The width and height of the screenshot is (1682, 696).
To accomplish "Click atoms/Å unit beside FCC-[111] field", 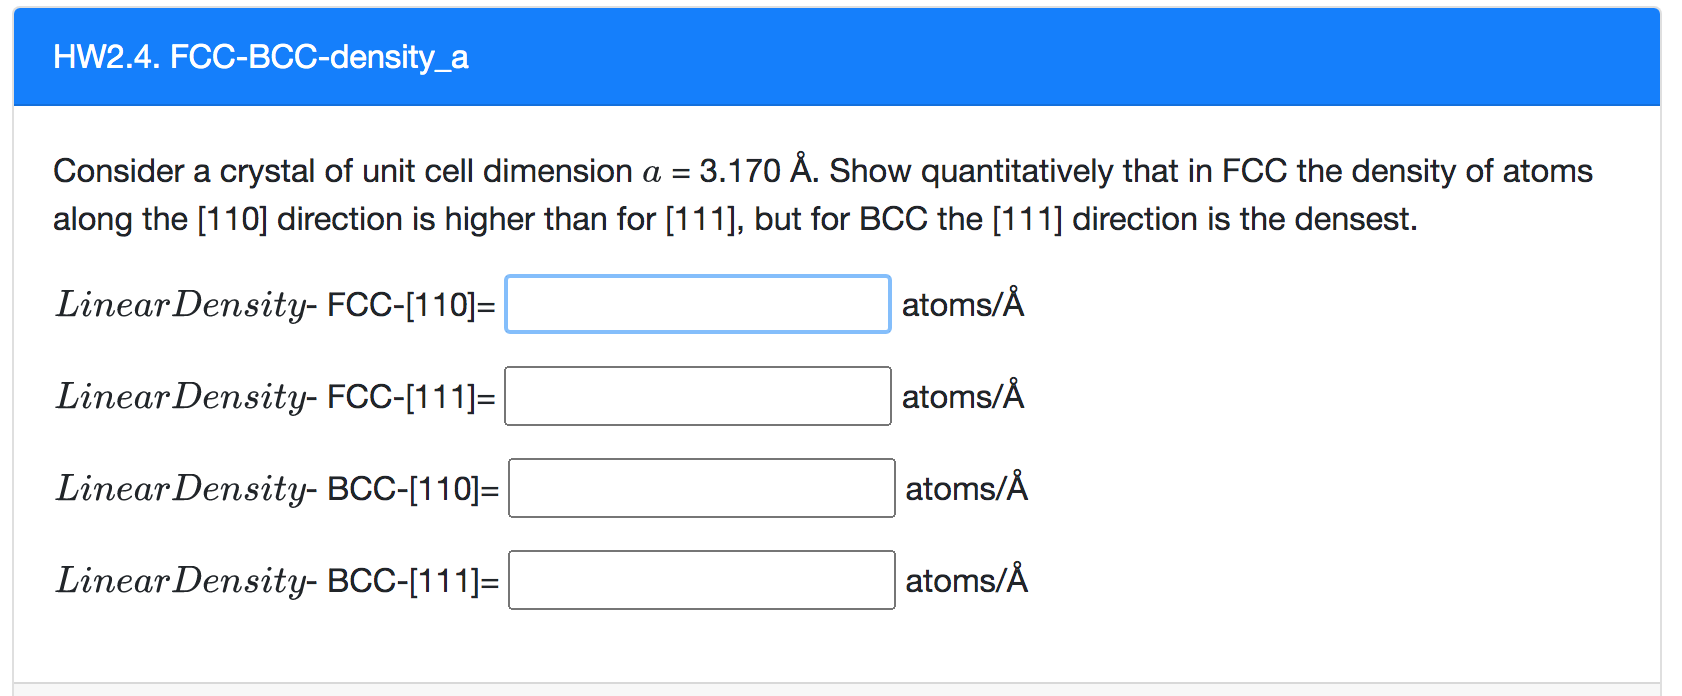I will [x=962, y=396].
